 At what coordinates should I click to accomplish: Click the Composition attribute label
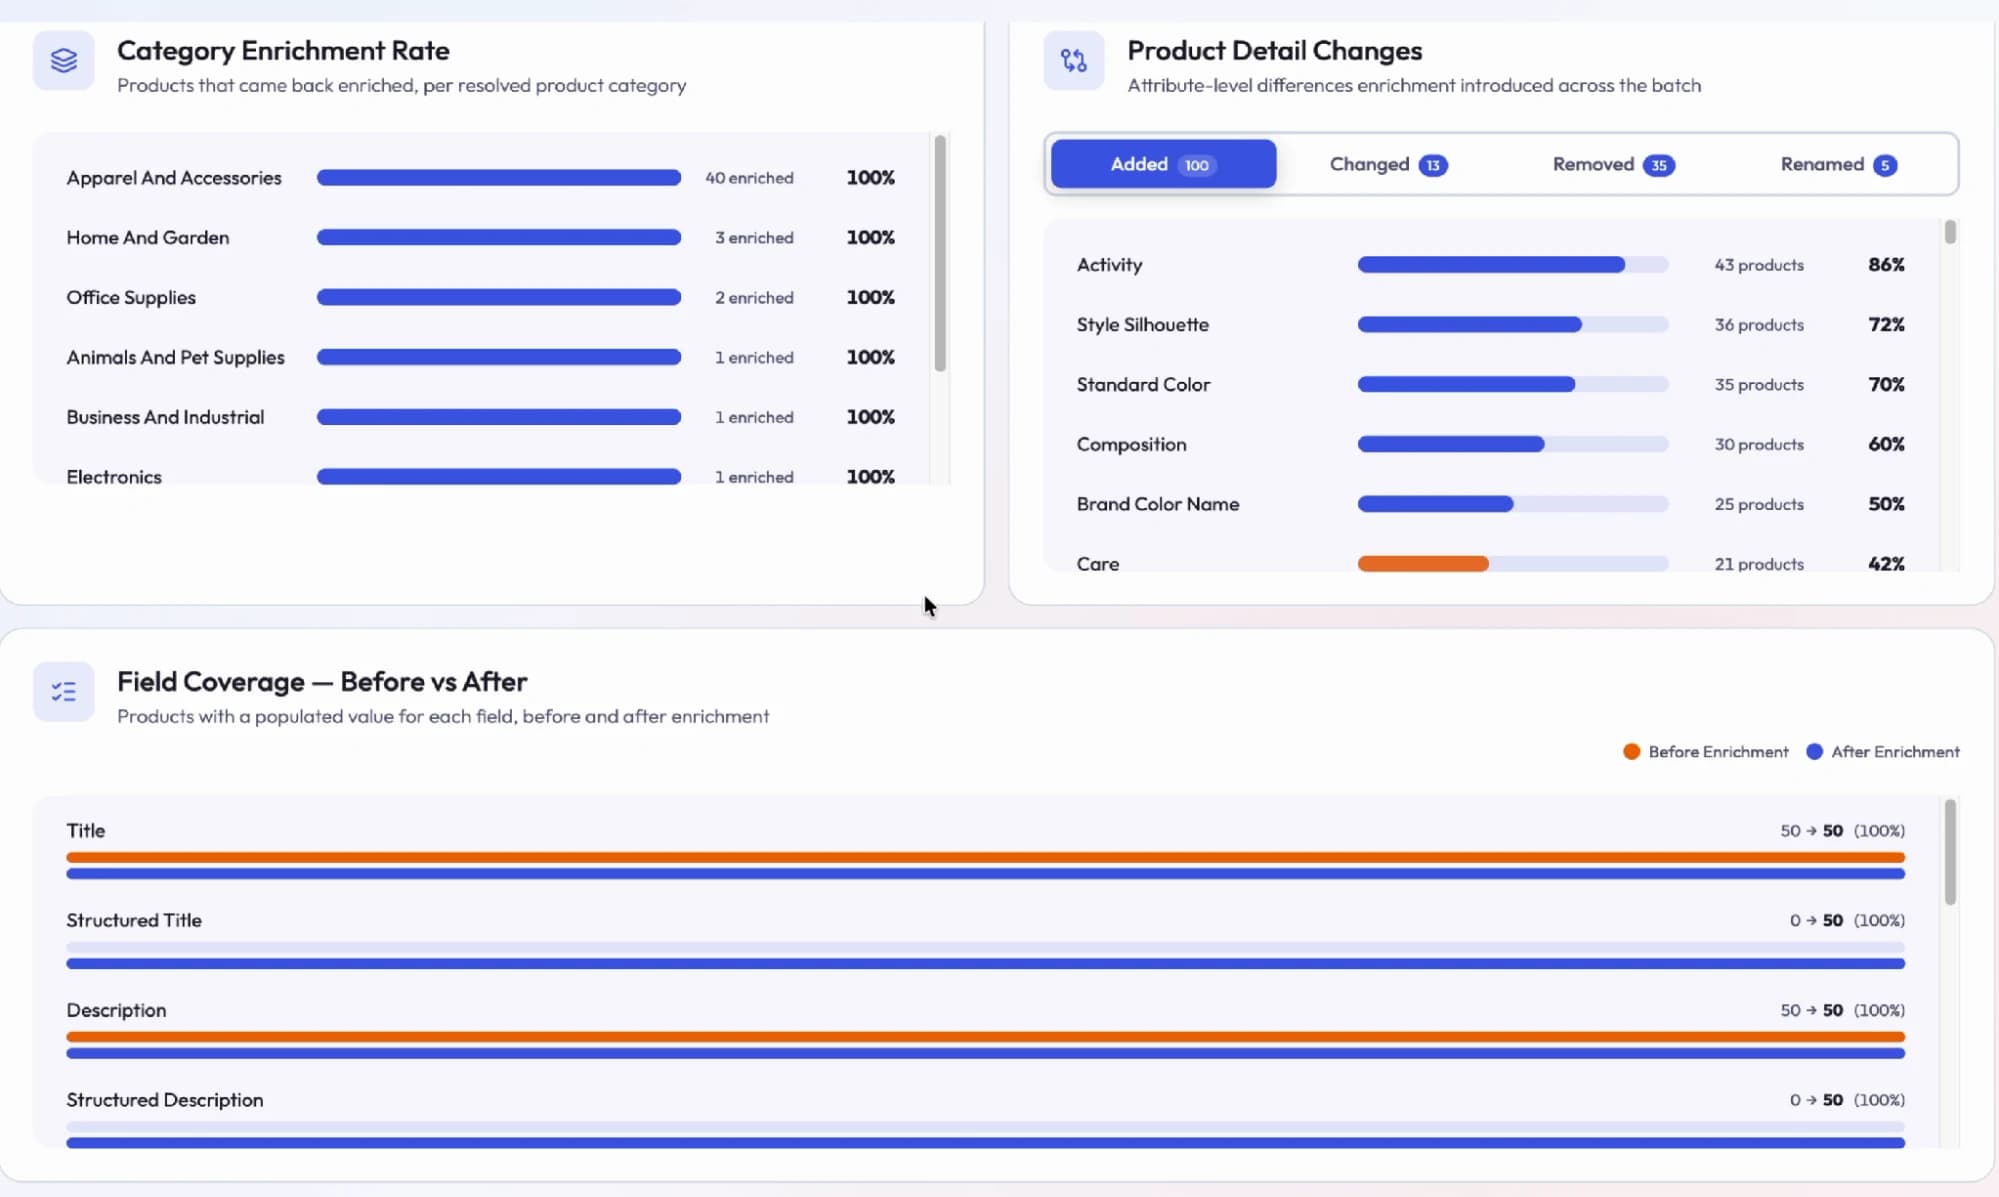(x=1131, y=444)
